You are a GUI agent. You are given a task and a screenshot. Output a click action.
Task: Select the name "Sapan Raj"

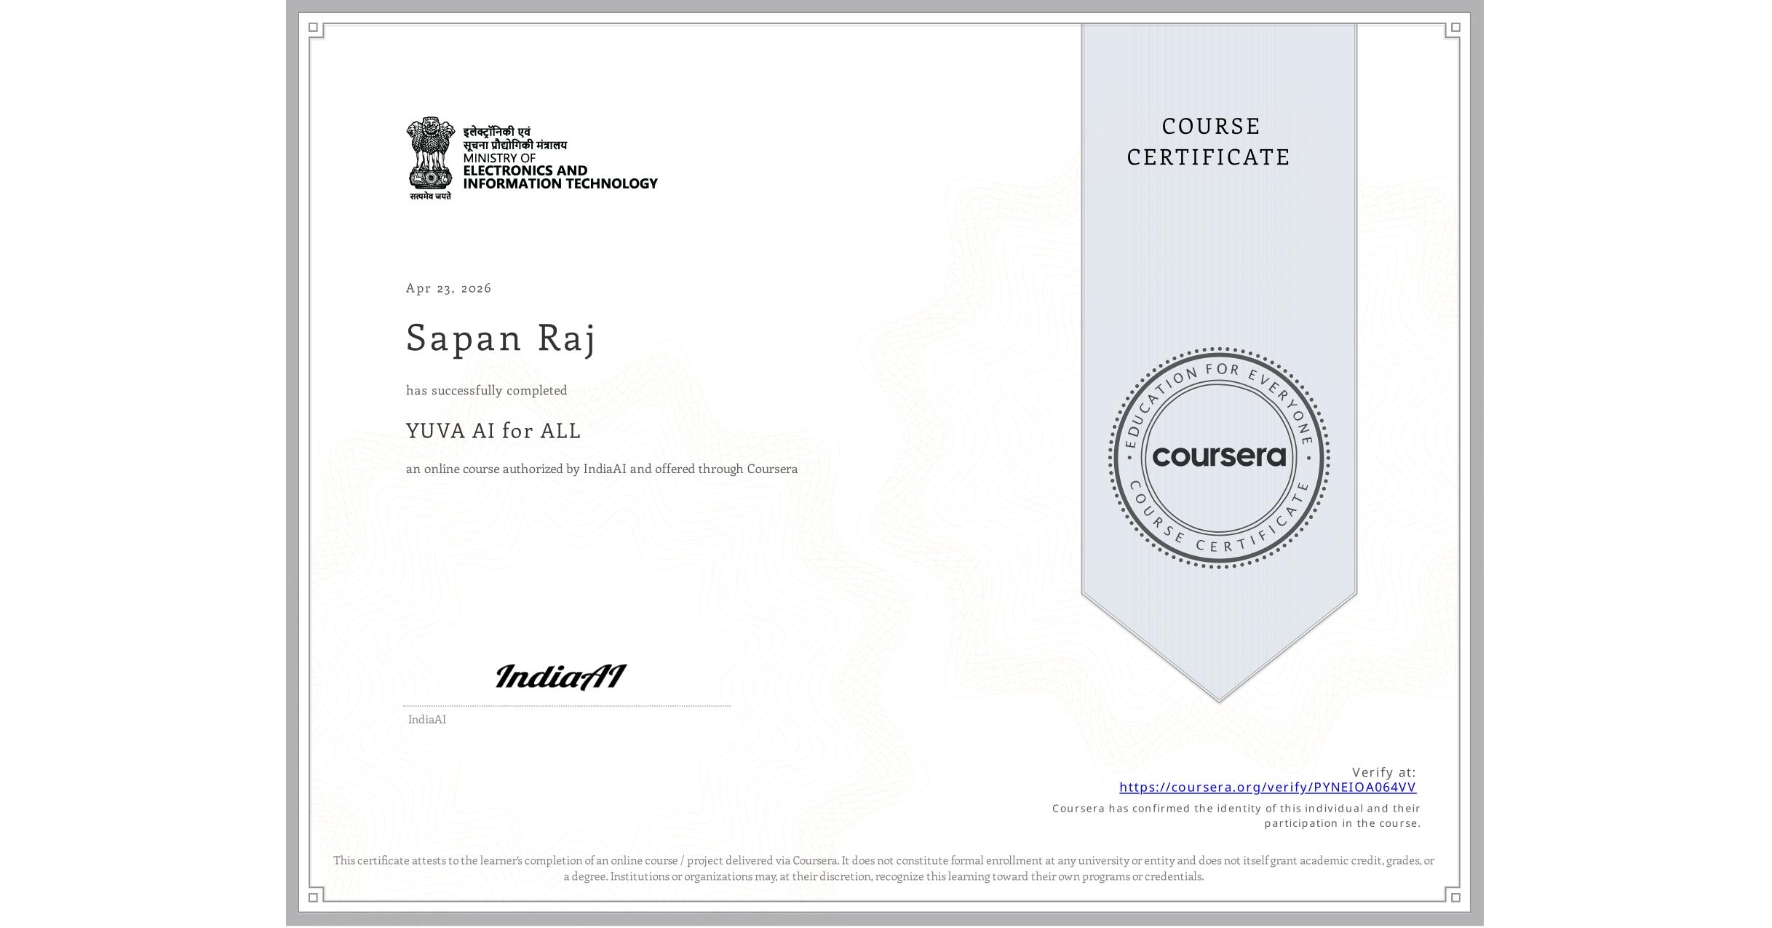[501, 338]
